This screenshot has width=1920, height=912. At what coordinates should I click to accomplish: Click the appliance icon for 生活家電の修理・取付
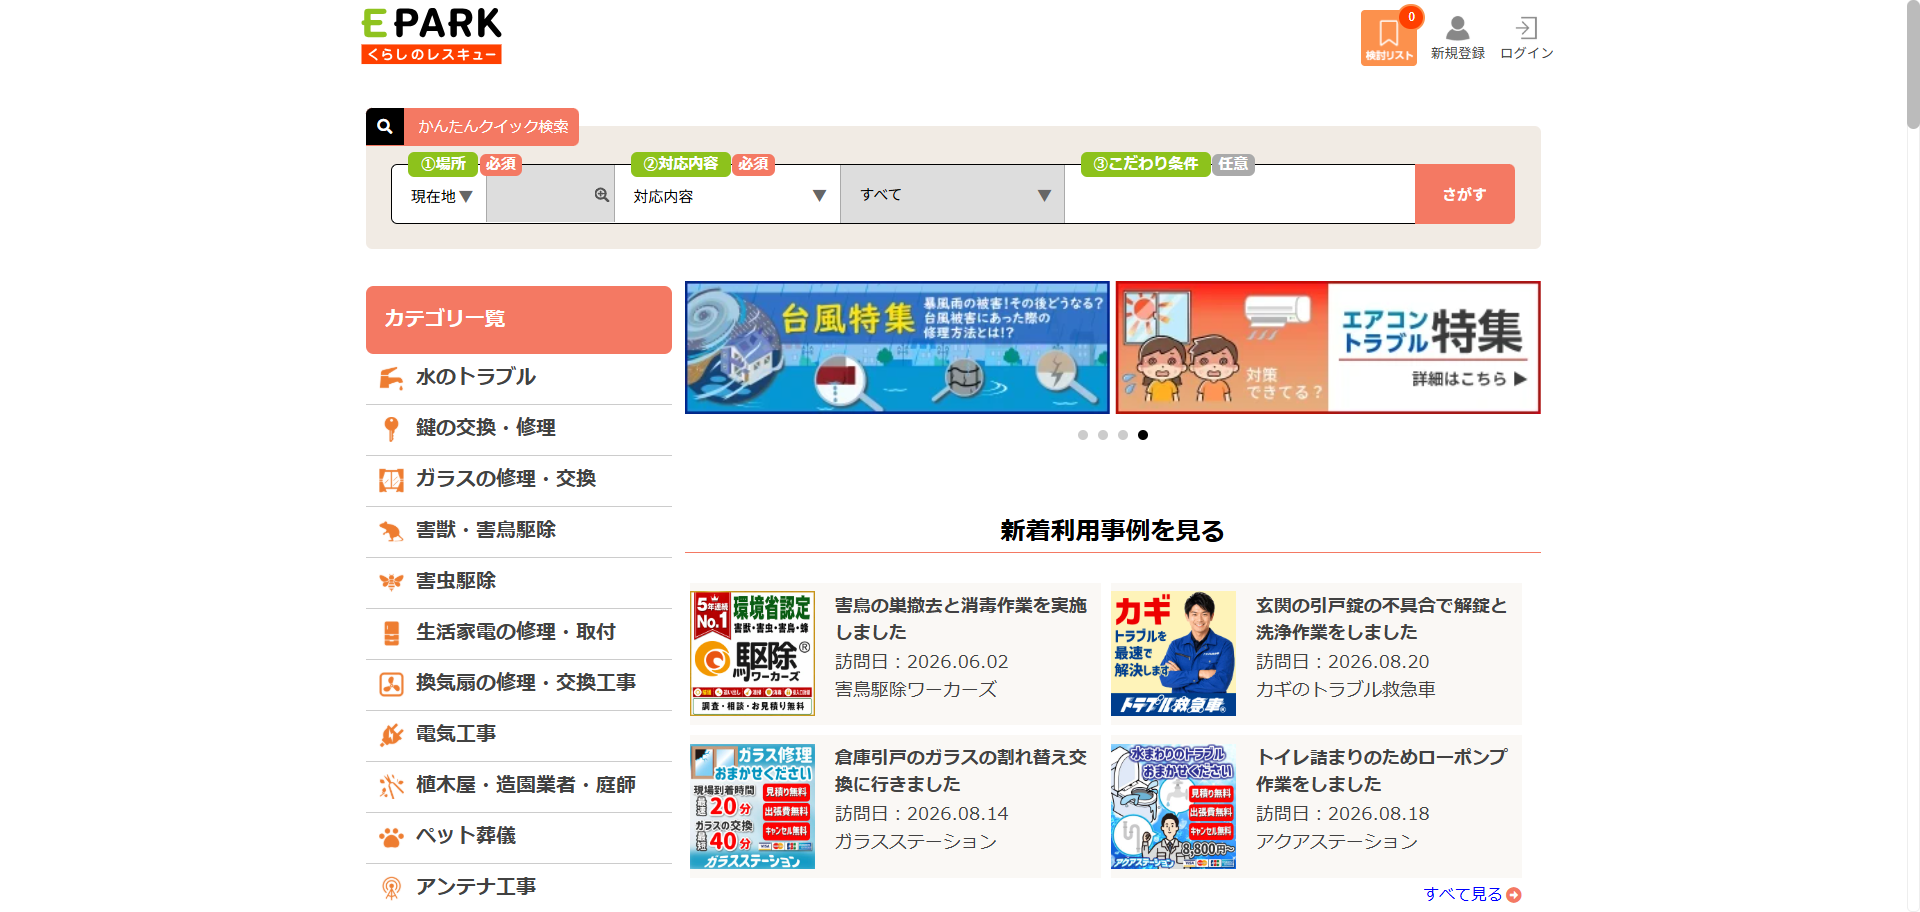(x=391, y=633)
